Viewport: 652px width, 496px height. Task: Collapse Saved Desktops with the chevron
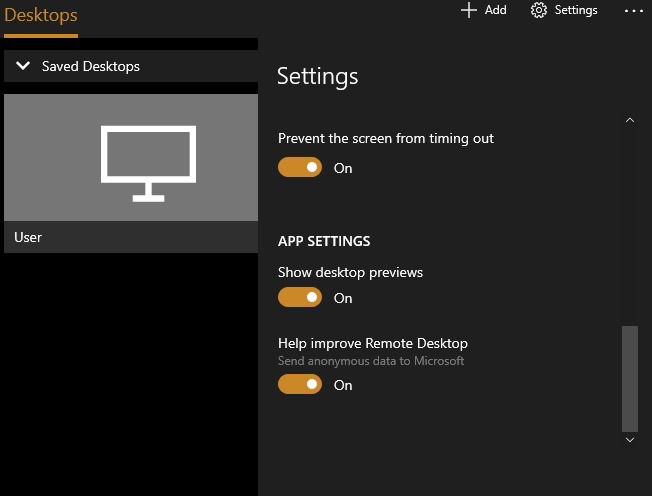tap(23, 66)
